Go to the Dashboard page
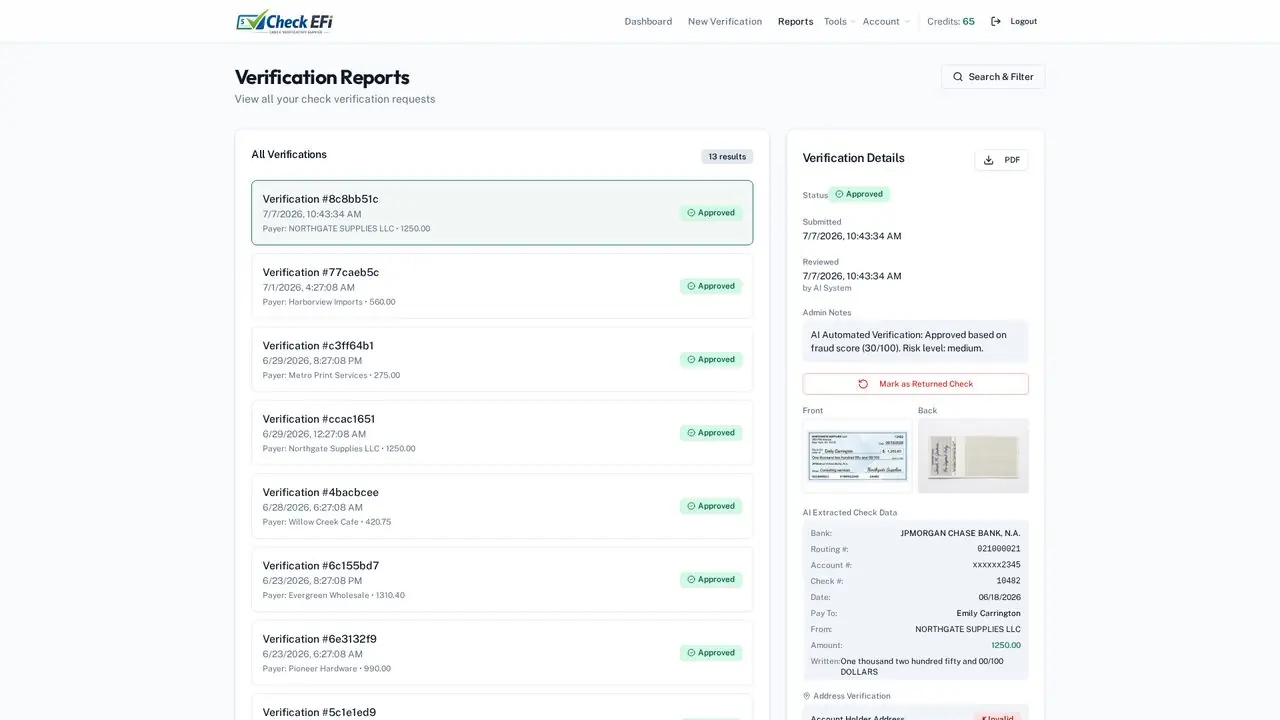1280x720 pixels. [648, 21]
